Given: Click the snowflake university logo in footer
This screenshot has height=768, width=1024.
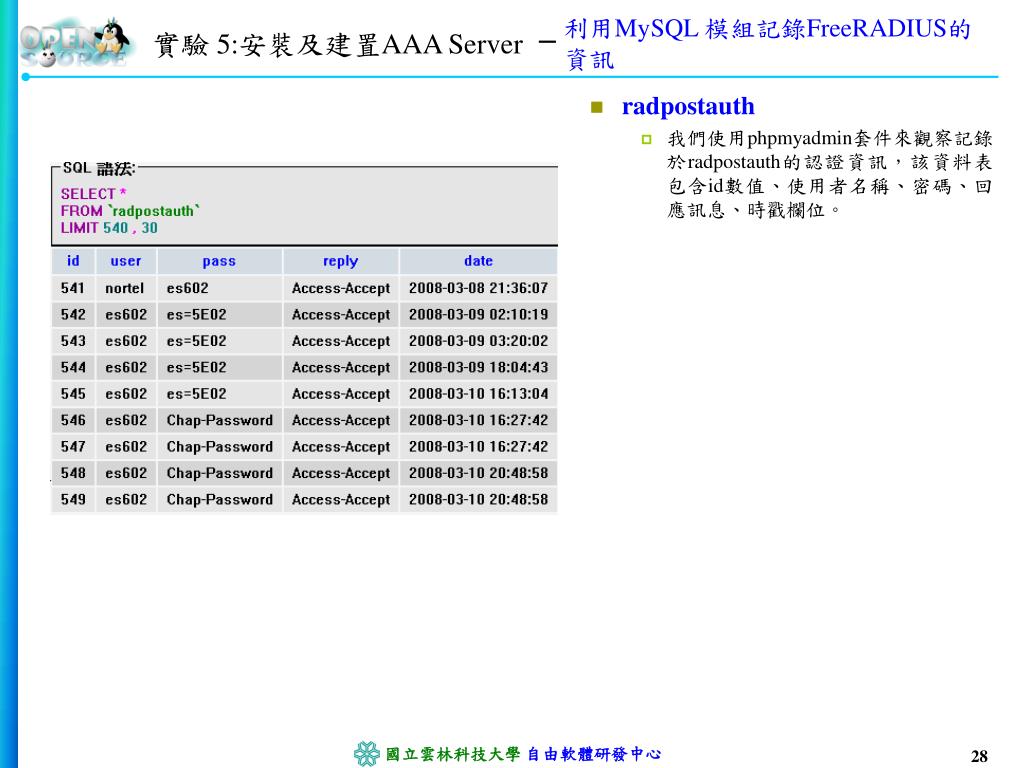Looking at the screenshot, I should [x=367, y=754].
